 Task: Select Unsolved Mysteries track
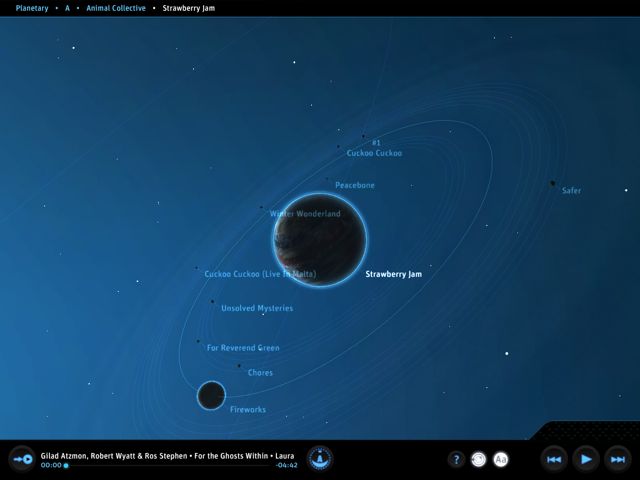tap(257, 308)
